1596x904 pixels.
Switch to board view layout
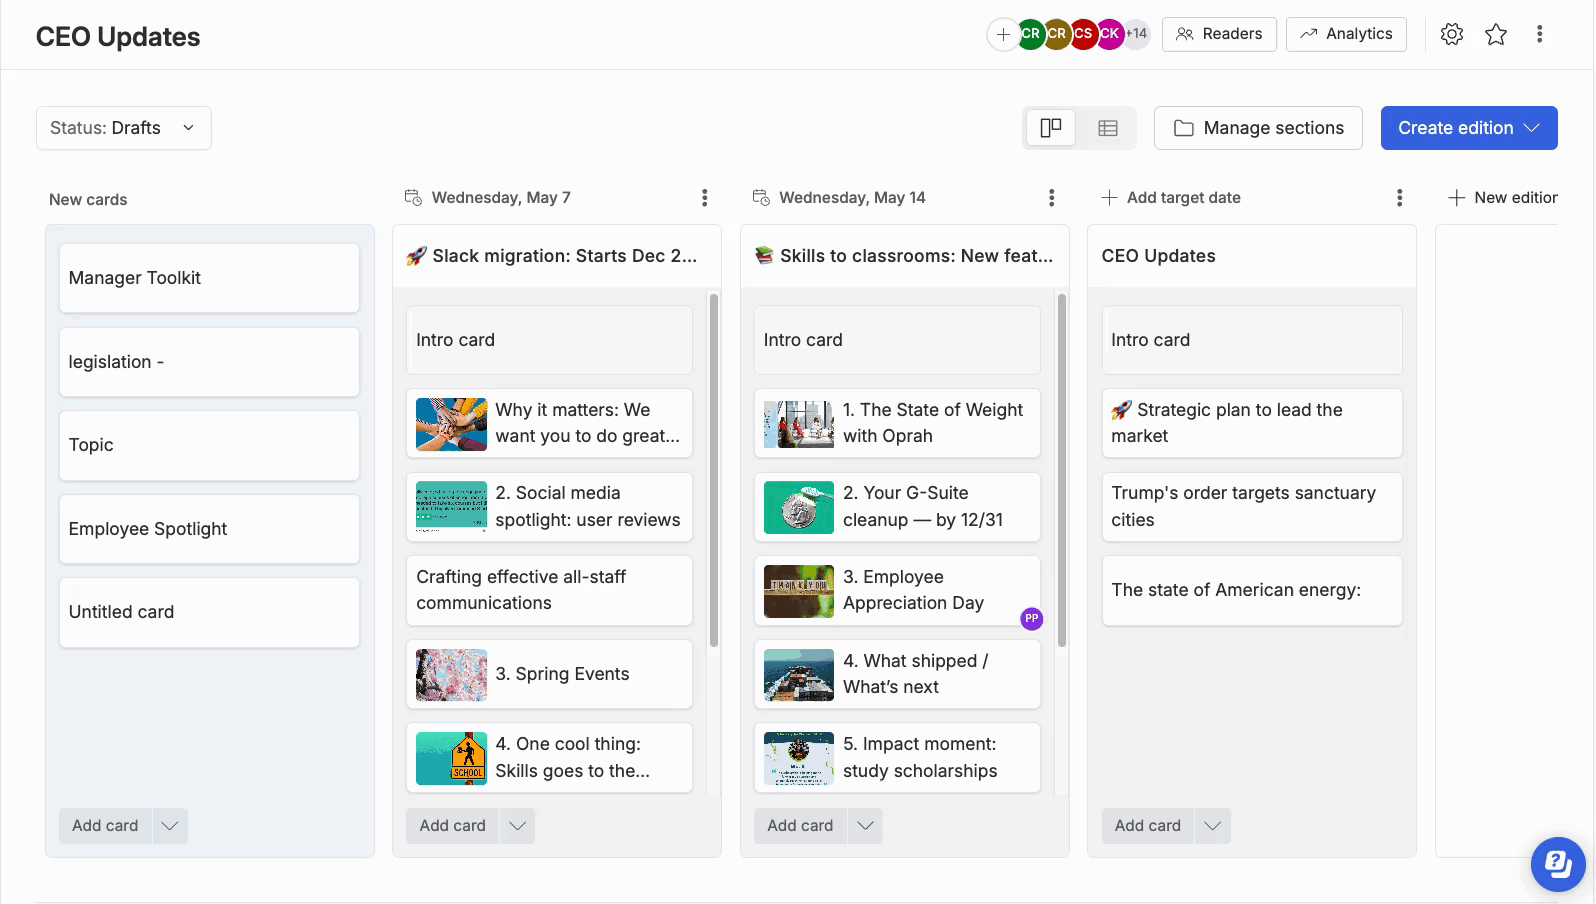[x=1051, y=128]
